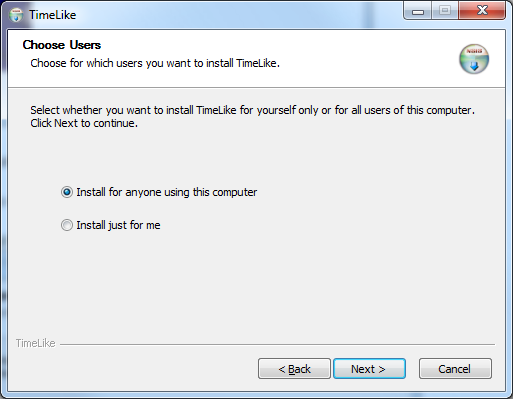
Task: Click the TimeLike icon in title bar
Action: coord(16,15)
